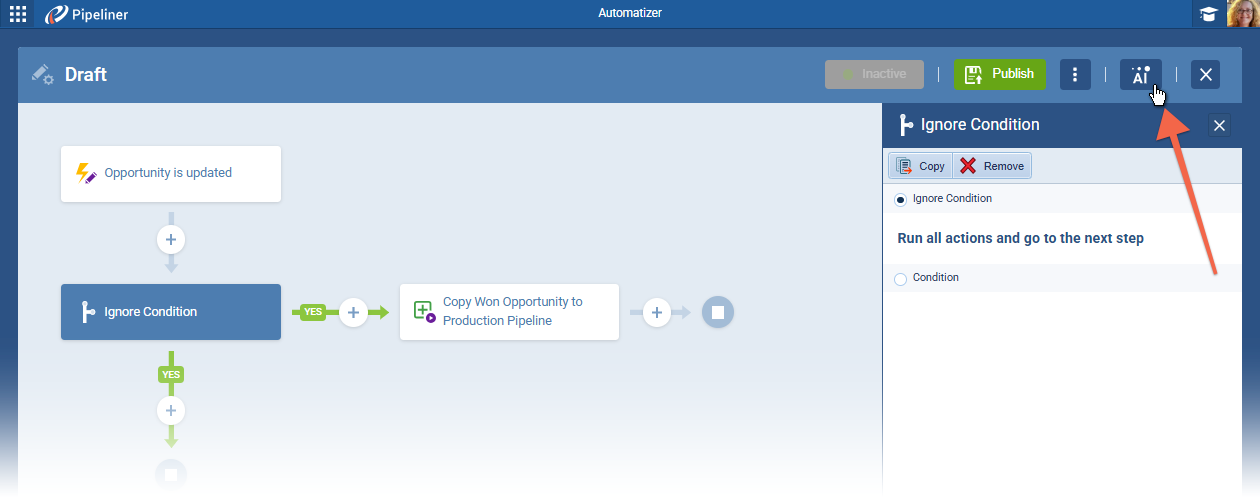1260x497 pixels.
Task: Select the Opportunity is updated trigger node
Action: click(x=171, y=173)
